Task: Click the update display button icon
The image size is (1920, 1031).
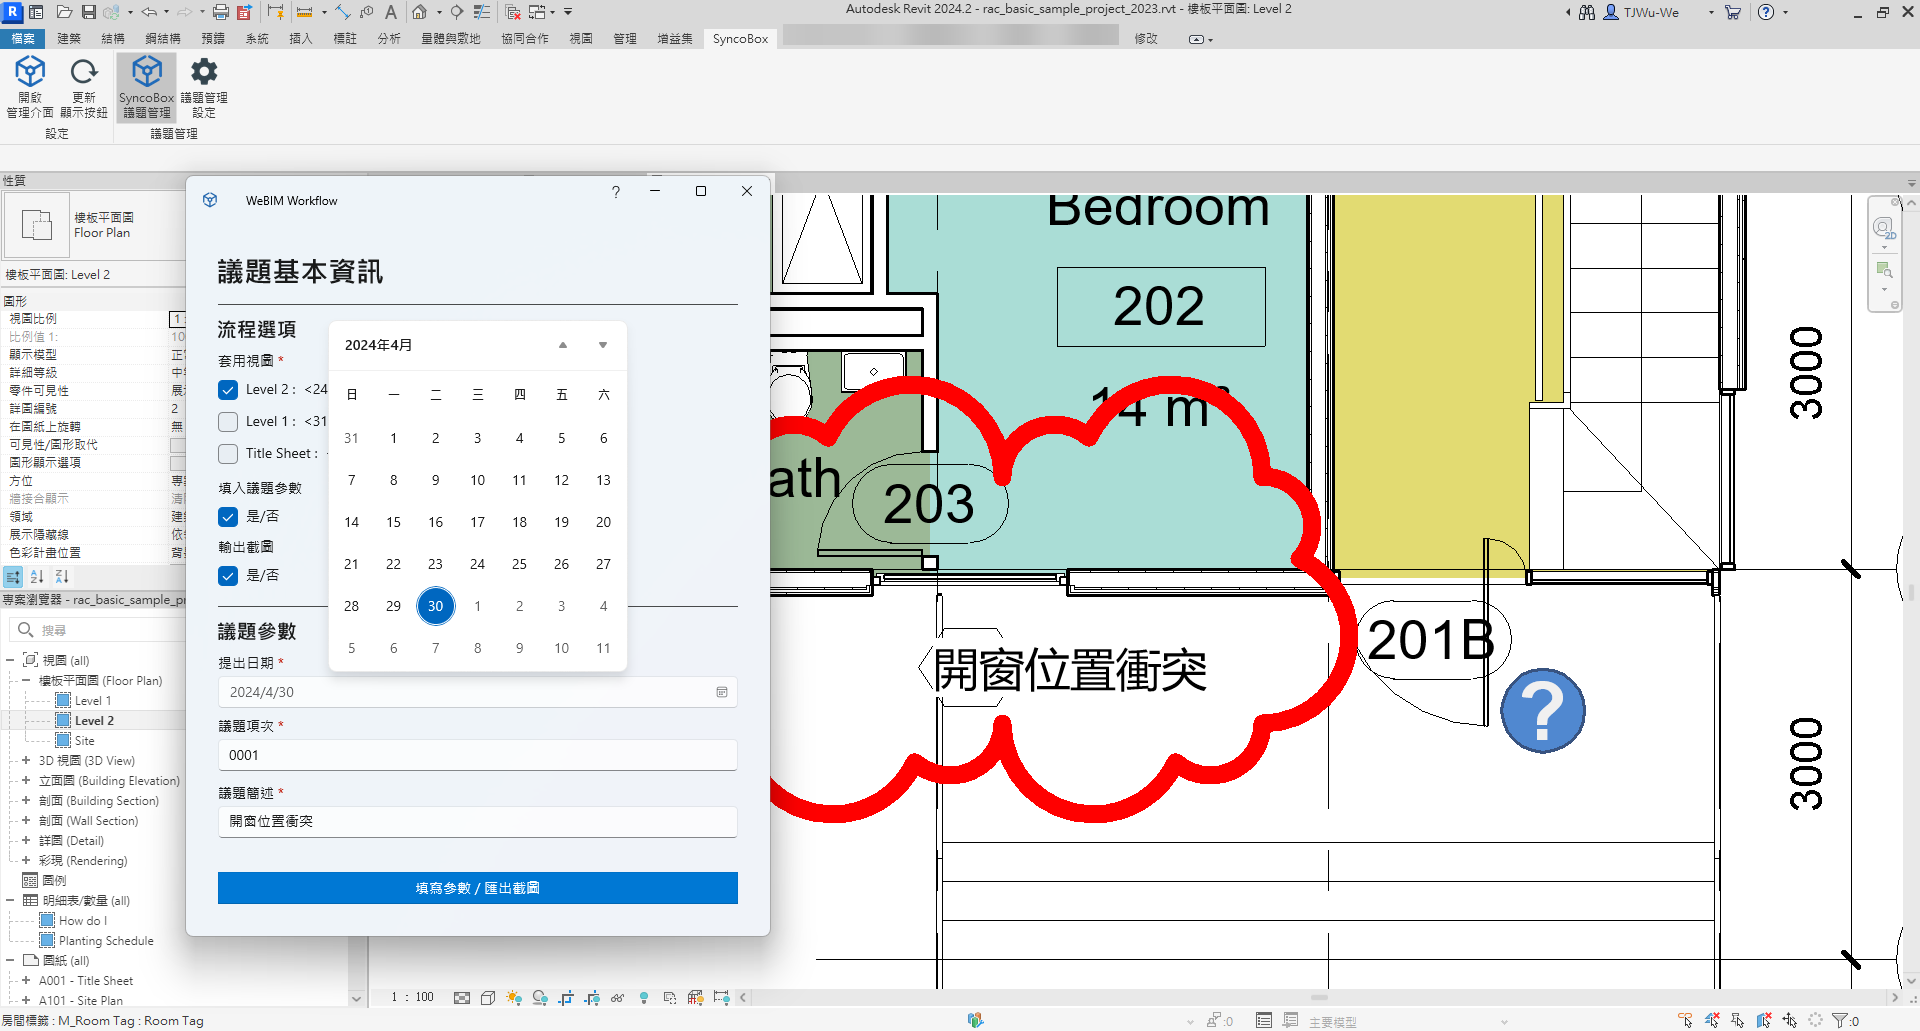Action: click(84, 73)
